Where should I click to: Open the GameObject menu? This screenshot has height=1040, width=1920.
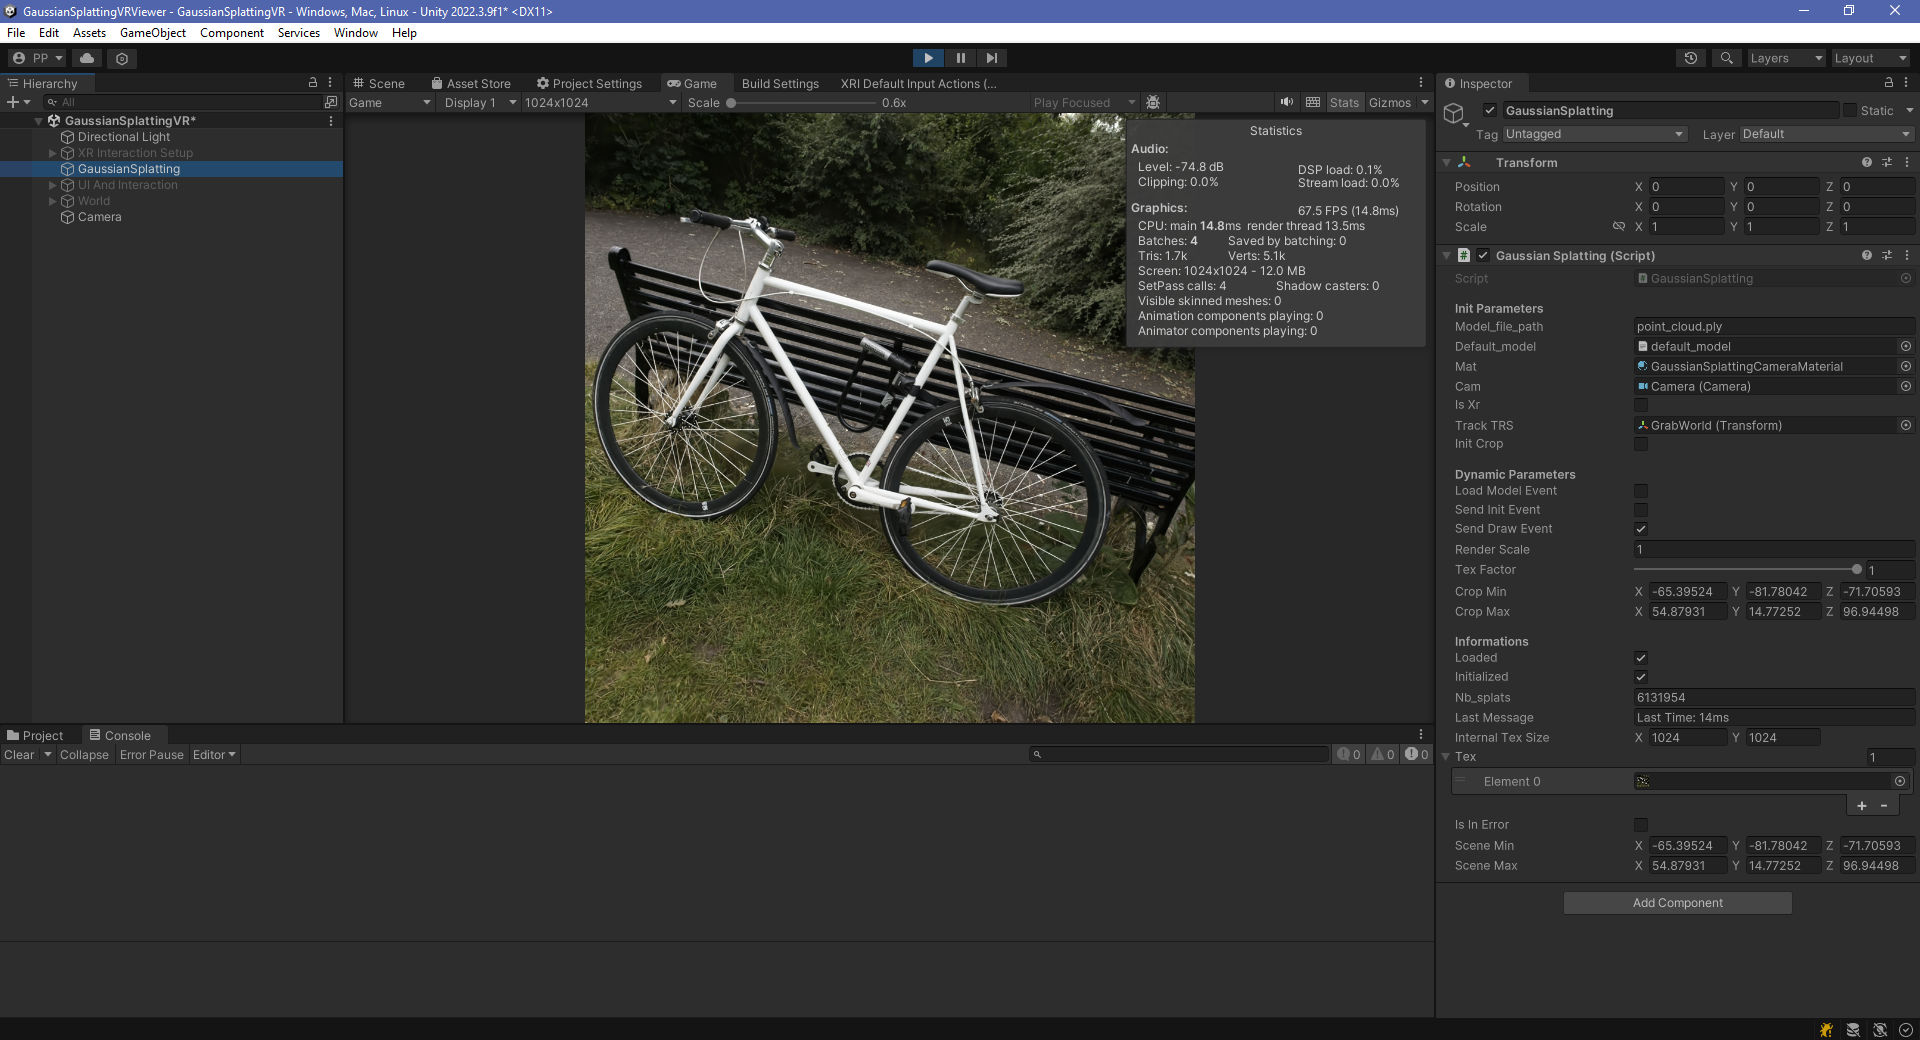[x=152, y=33]
